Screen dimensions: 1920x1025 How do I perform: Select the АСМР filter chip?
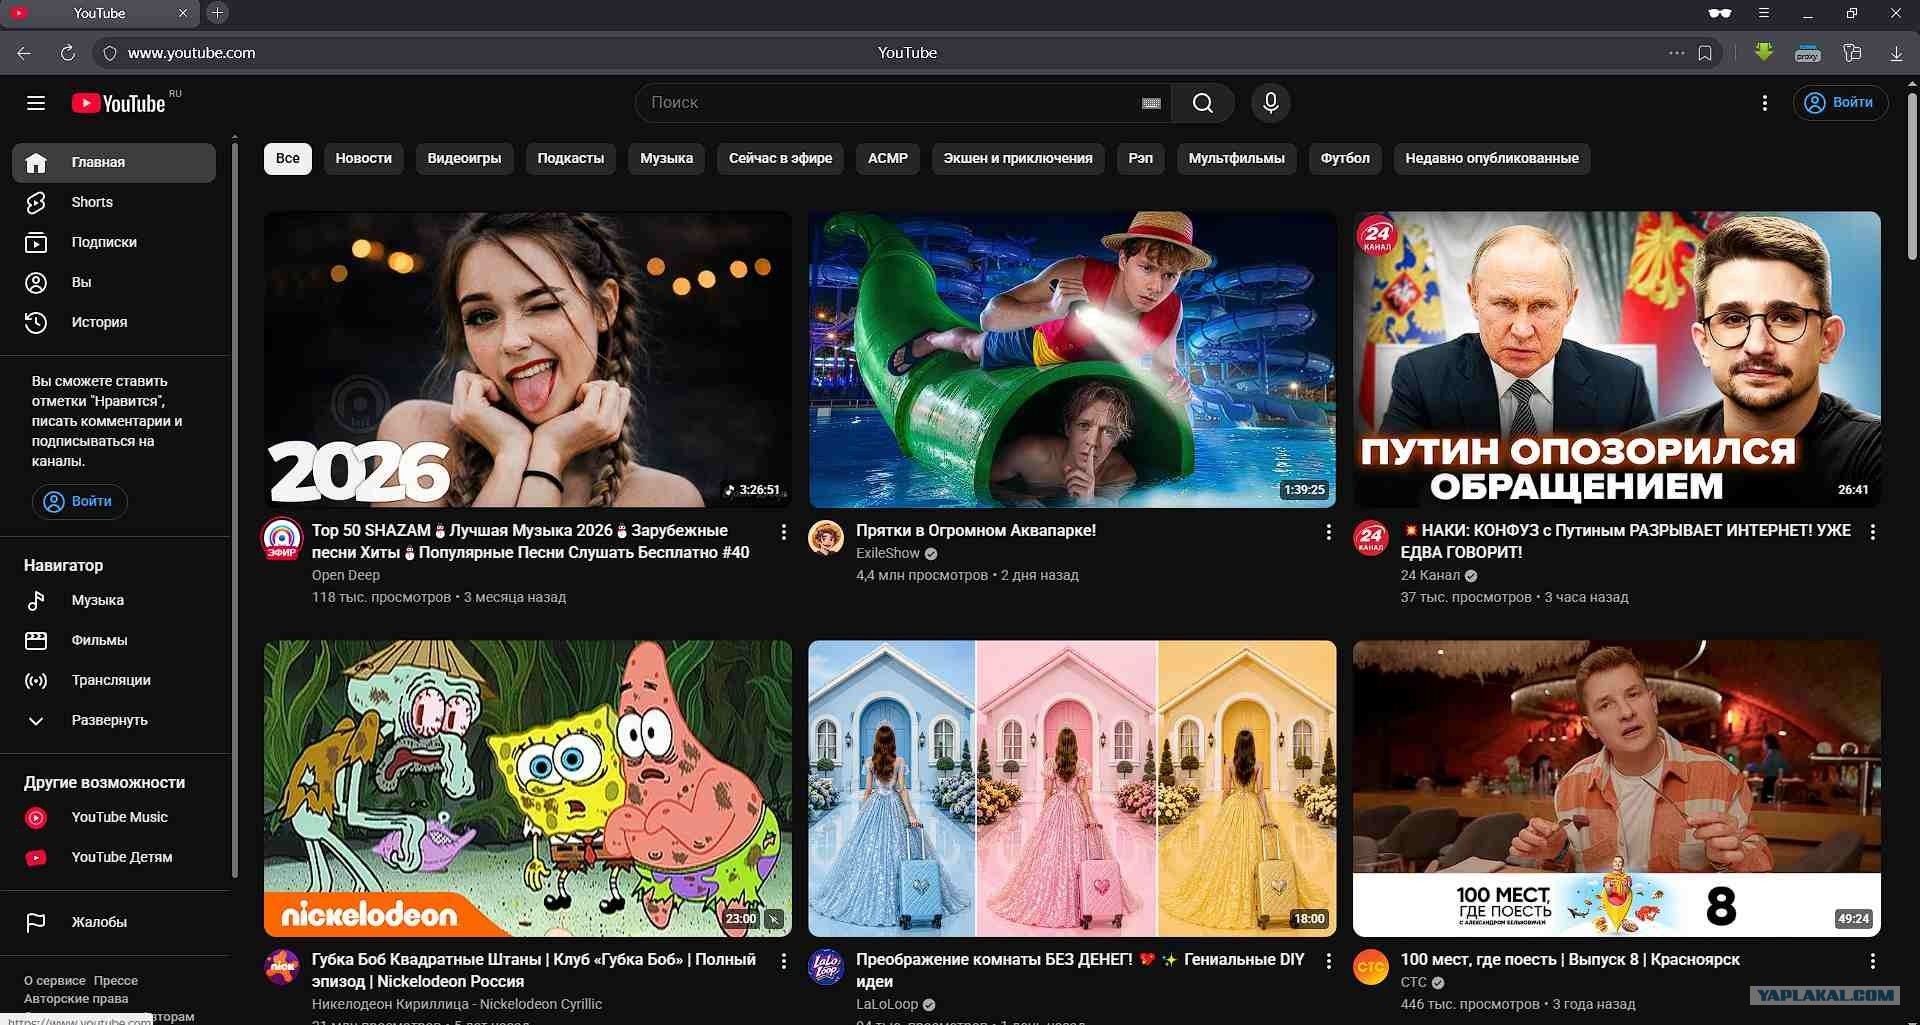(888, 158)
